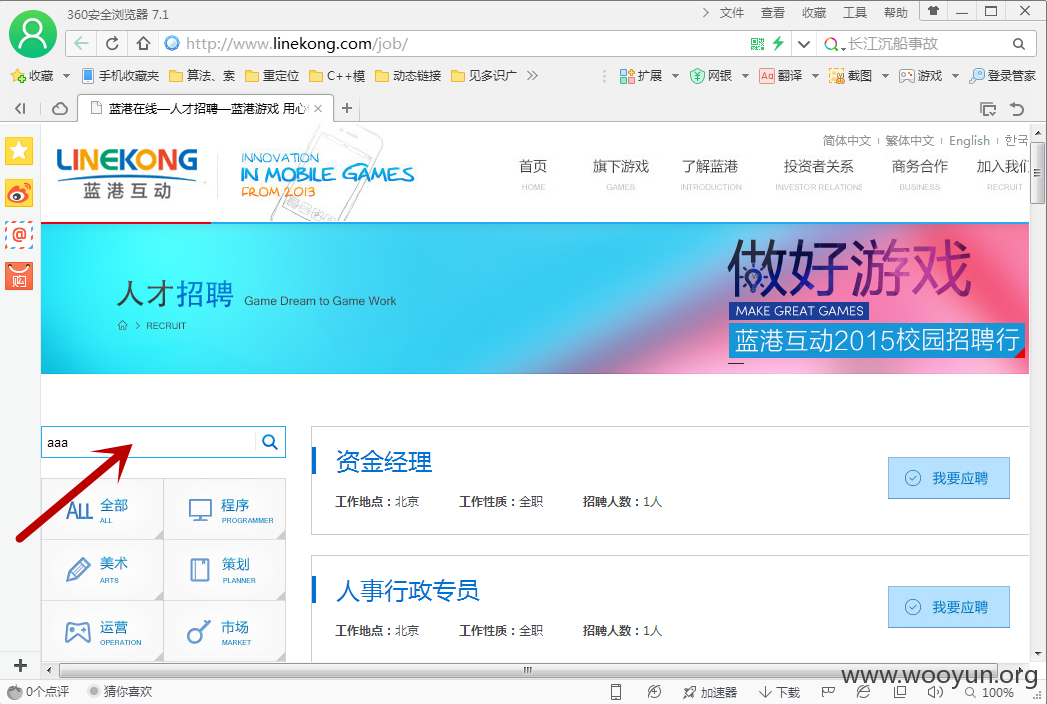Select the 程序 PROGRAMMER category

(224, 509)
